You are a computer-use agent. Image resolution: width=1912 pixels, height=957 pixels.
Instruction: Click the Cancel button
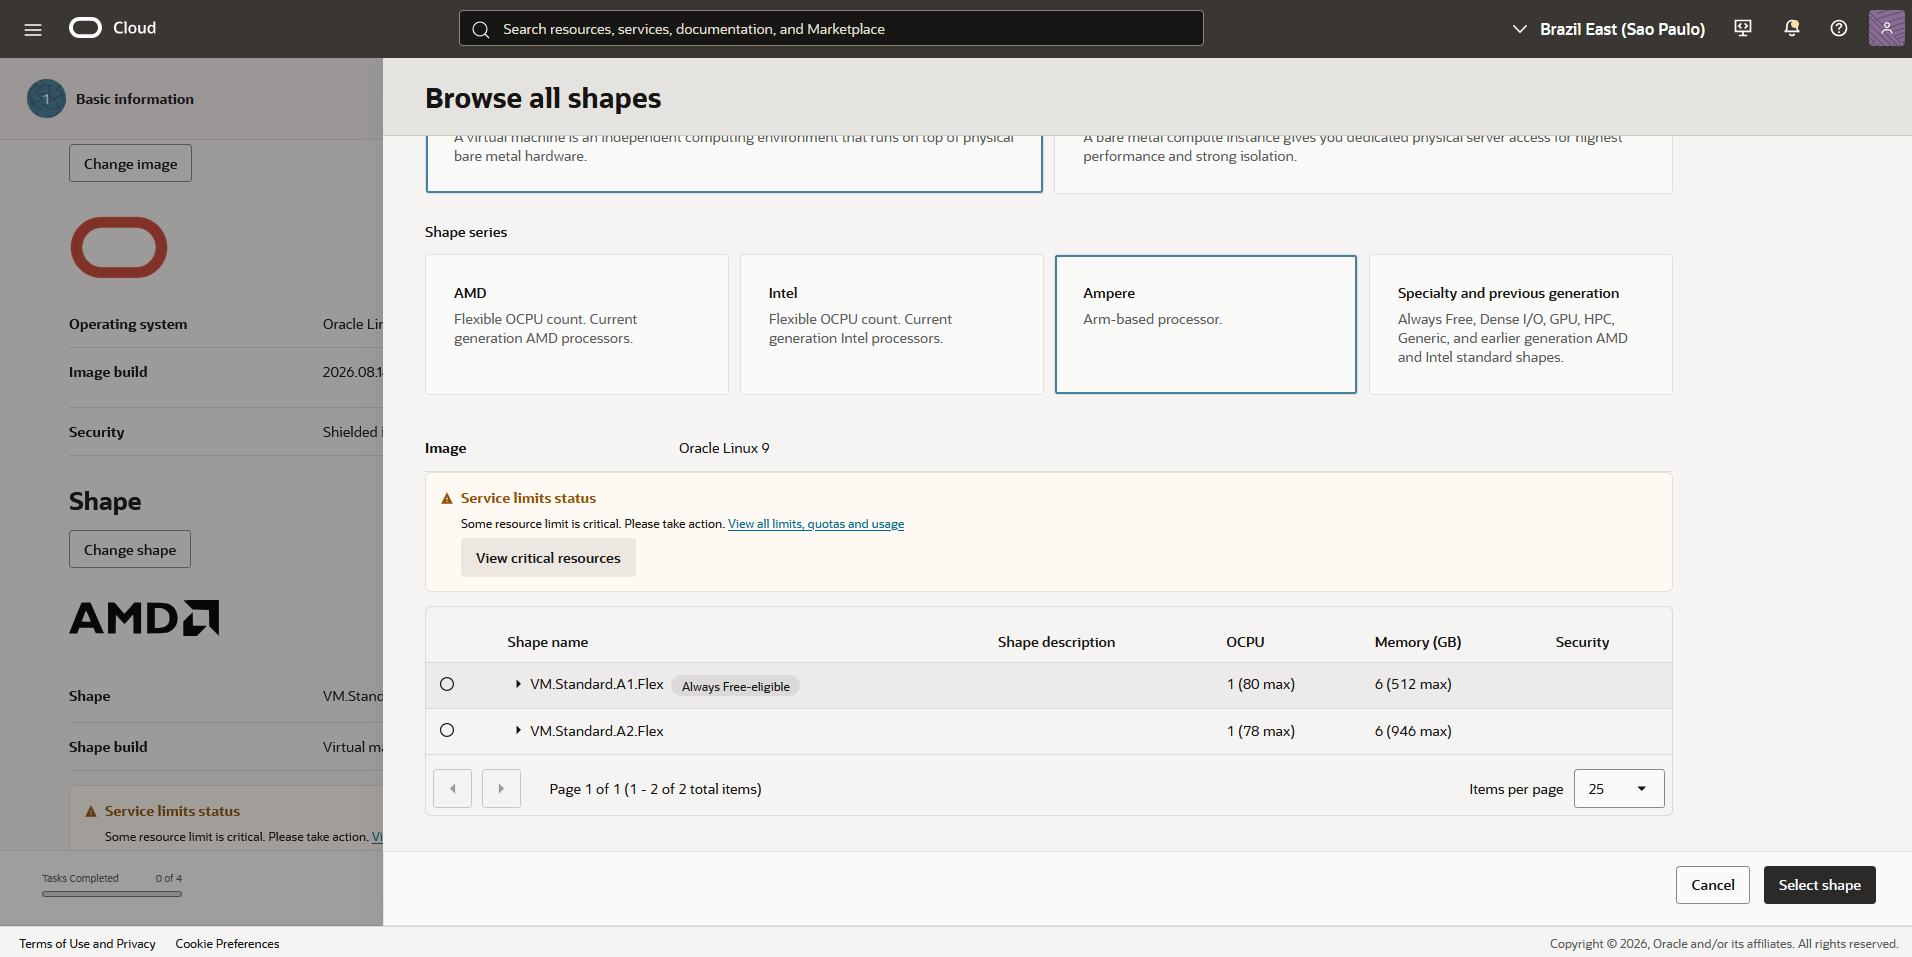point(1713,885)
